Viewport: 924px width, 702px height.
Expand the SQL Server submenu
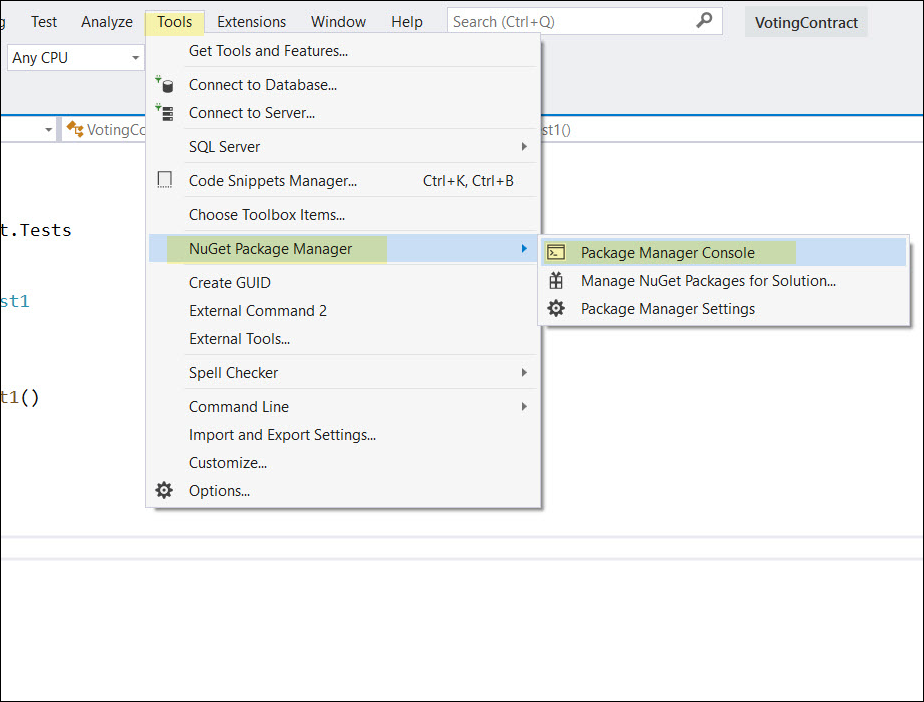(524, 147)
